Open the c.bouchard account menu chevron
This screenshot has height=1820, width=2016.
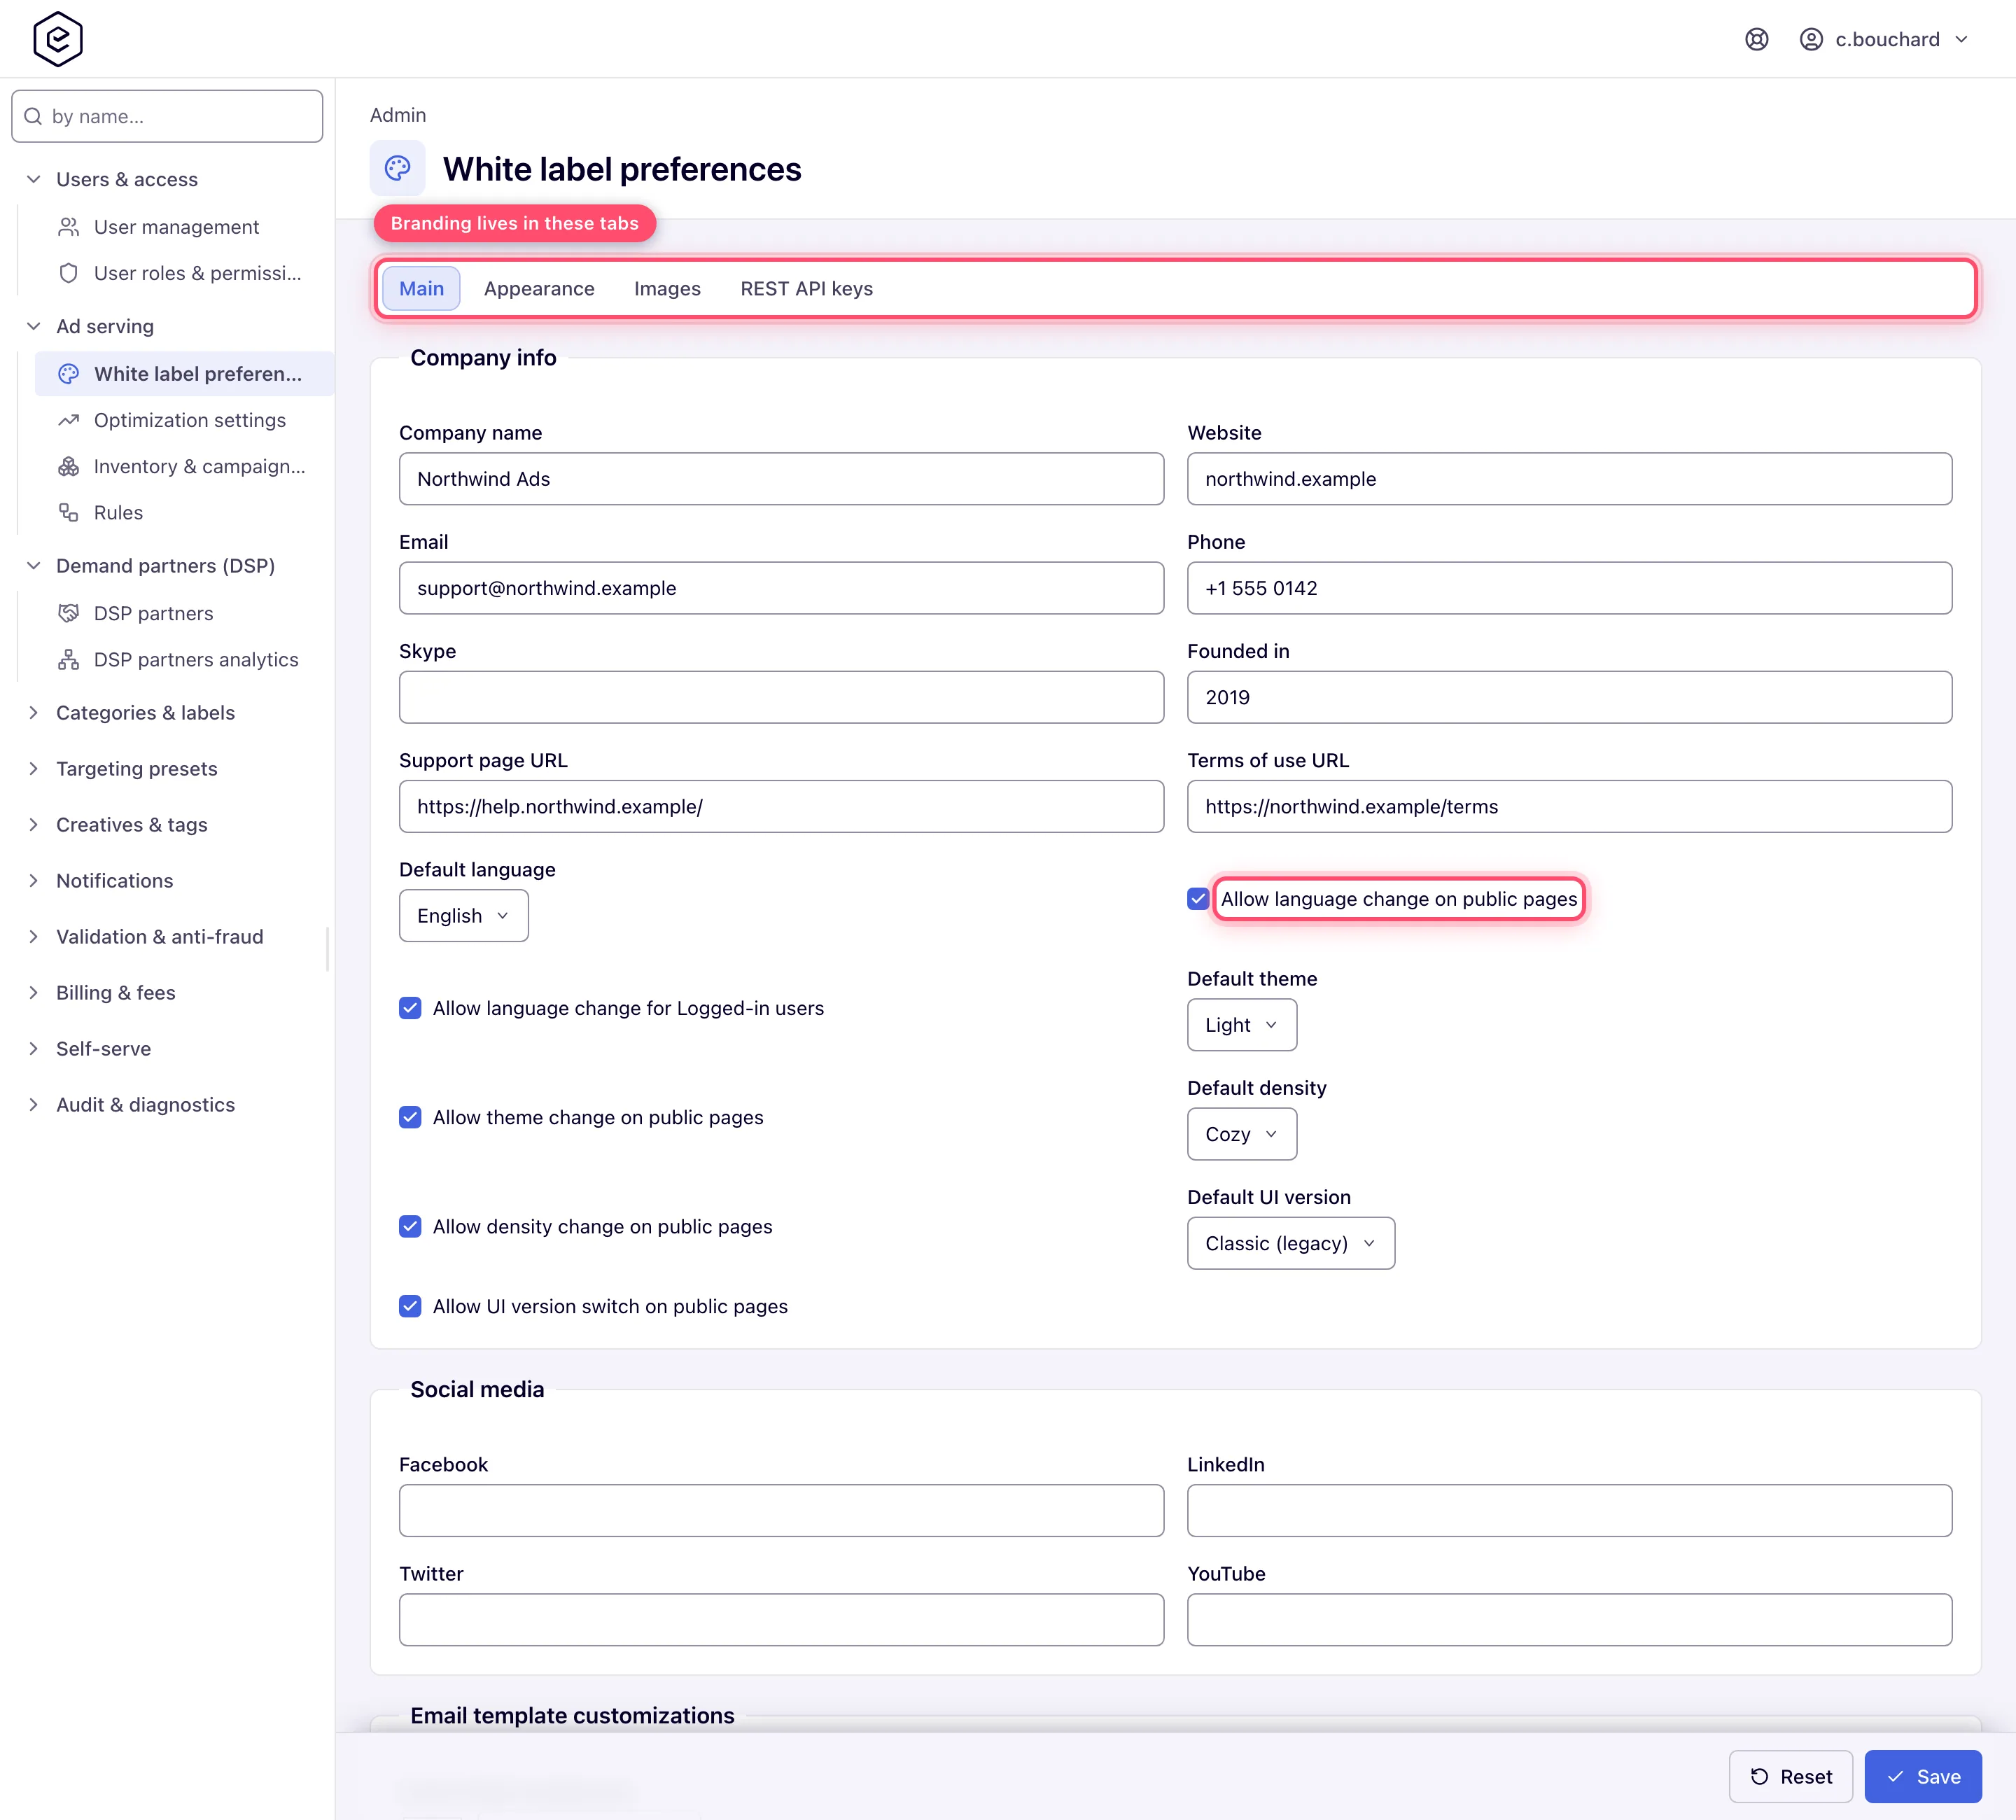coord(1961,39)
